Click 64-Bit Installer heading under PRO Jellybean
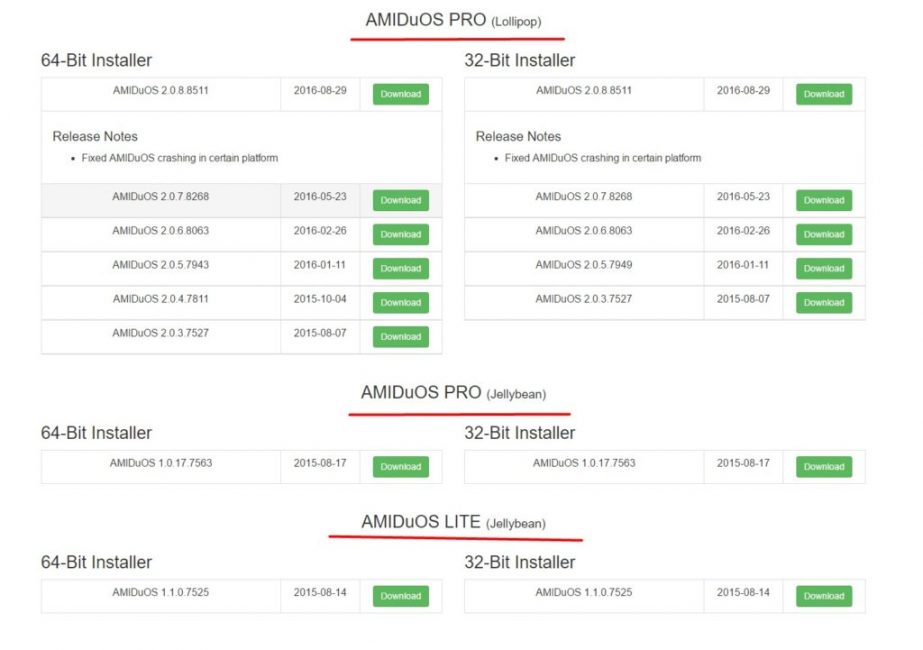Screen dimensions: 923x650 coord(96,433)
